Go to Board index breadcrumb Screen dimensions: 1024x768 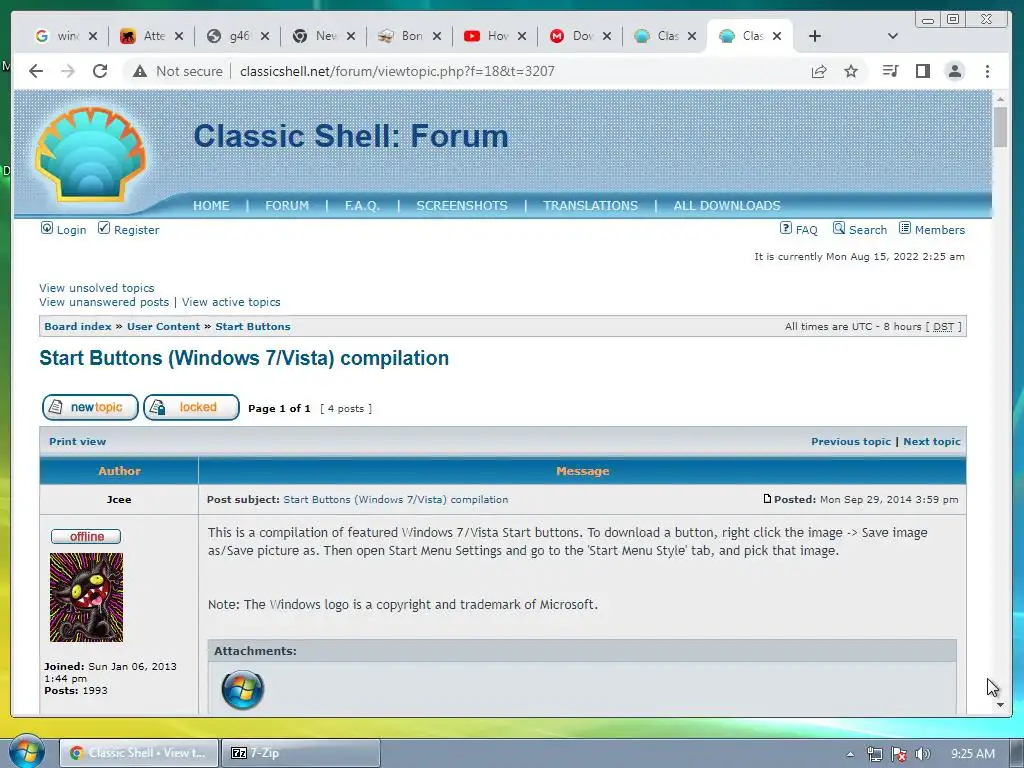[x=78, y=327]
